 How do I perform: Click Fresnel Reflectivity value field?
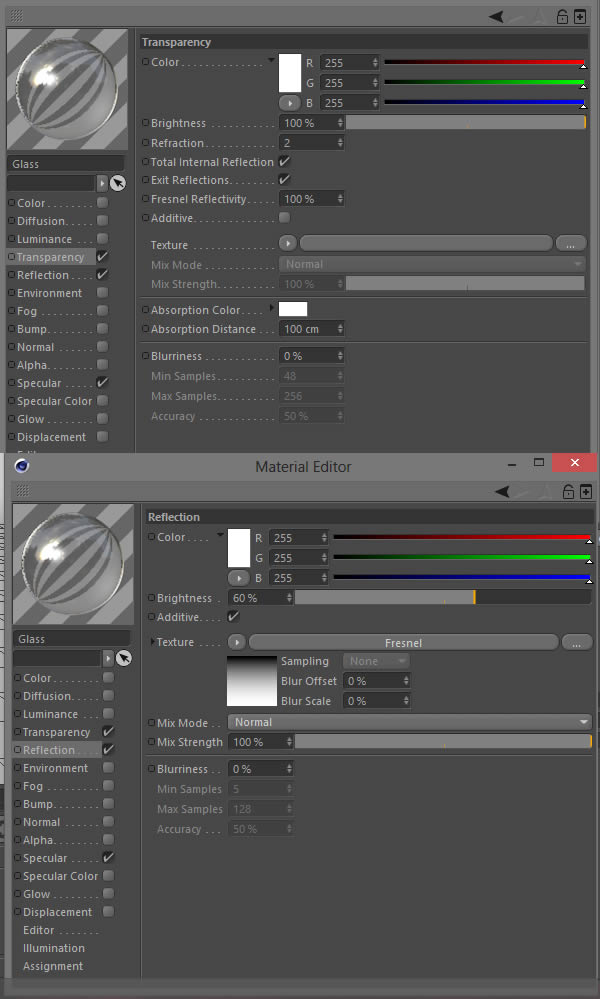(x=311, y=199)
